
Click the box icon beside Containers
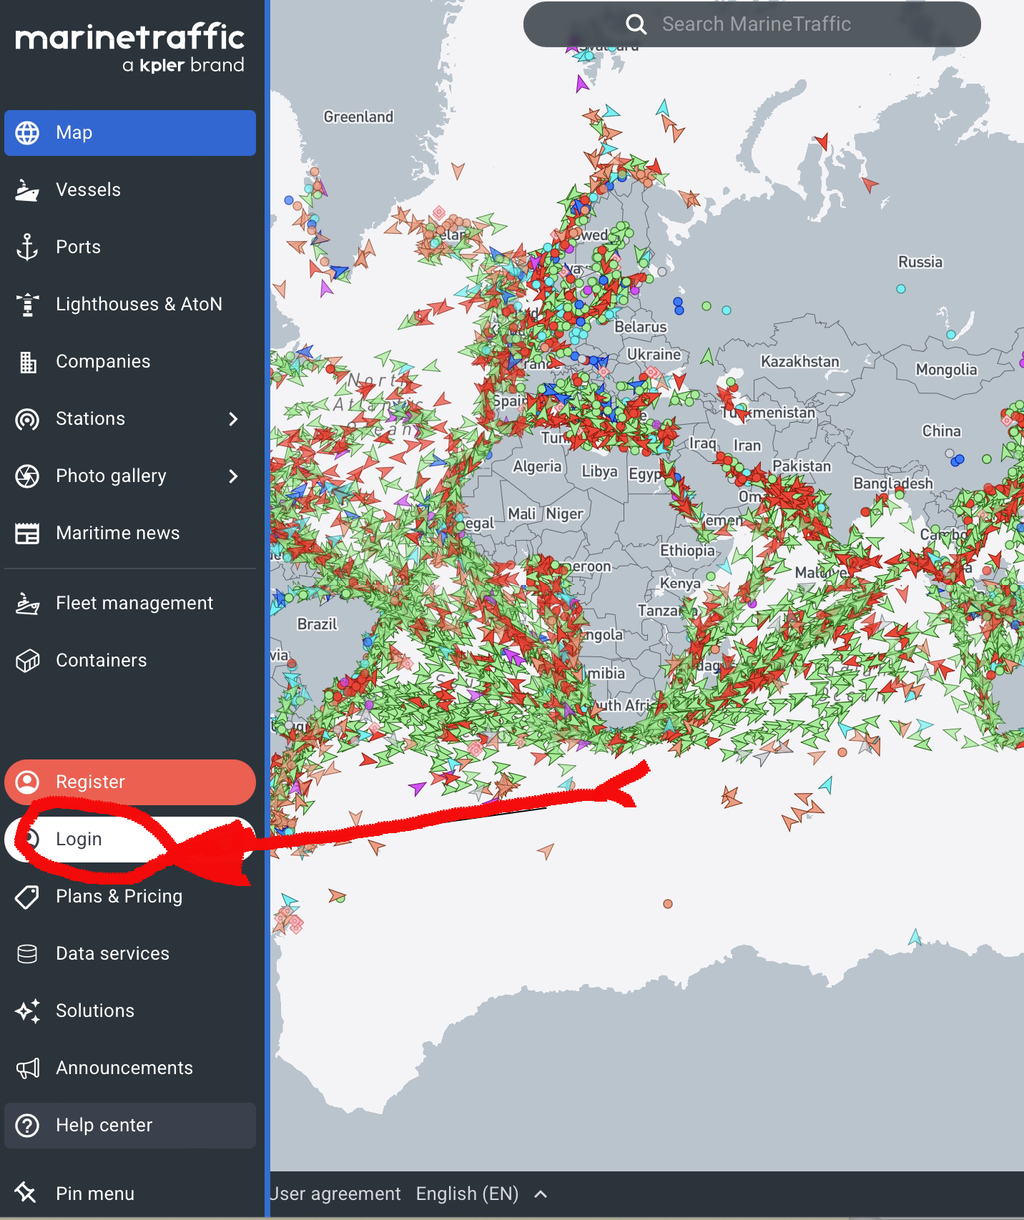[x=27, y=660]
